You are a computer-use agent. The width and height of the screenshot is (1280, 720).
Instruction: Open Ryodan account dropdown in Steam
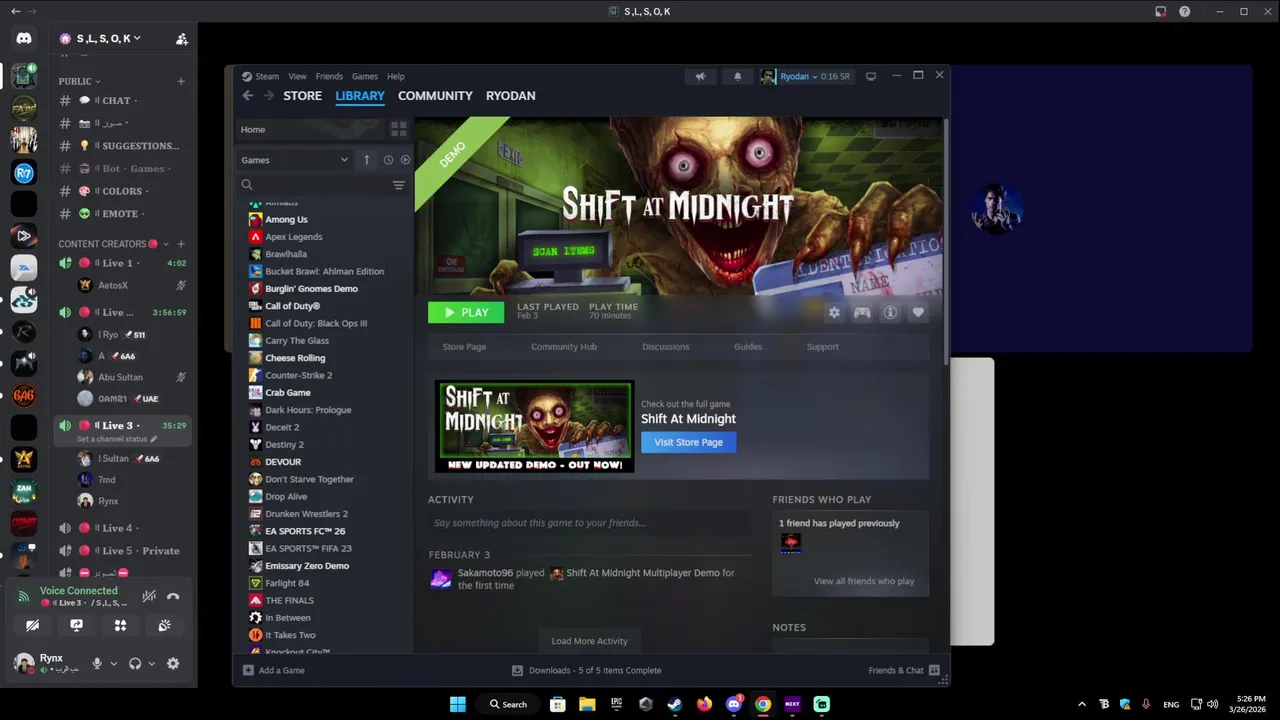tap(806, 76)
